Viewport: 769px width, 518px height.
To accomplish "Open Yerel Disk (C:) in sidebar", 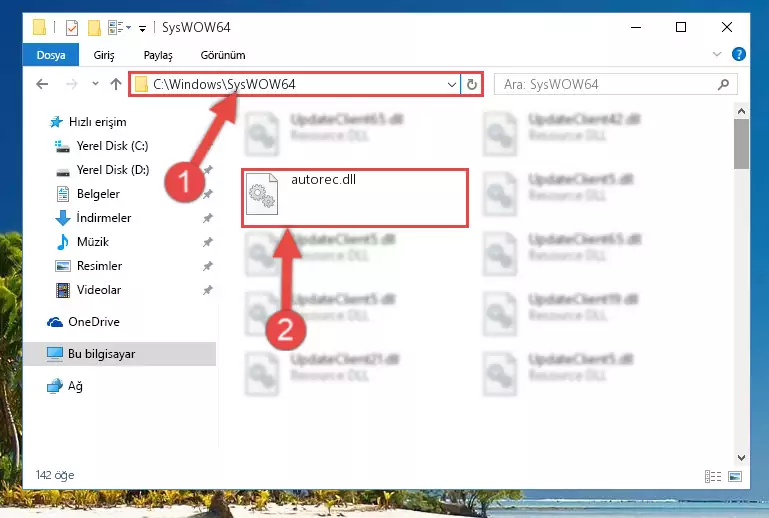I will coord(112,146).
